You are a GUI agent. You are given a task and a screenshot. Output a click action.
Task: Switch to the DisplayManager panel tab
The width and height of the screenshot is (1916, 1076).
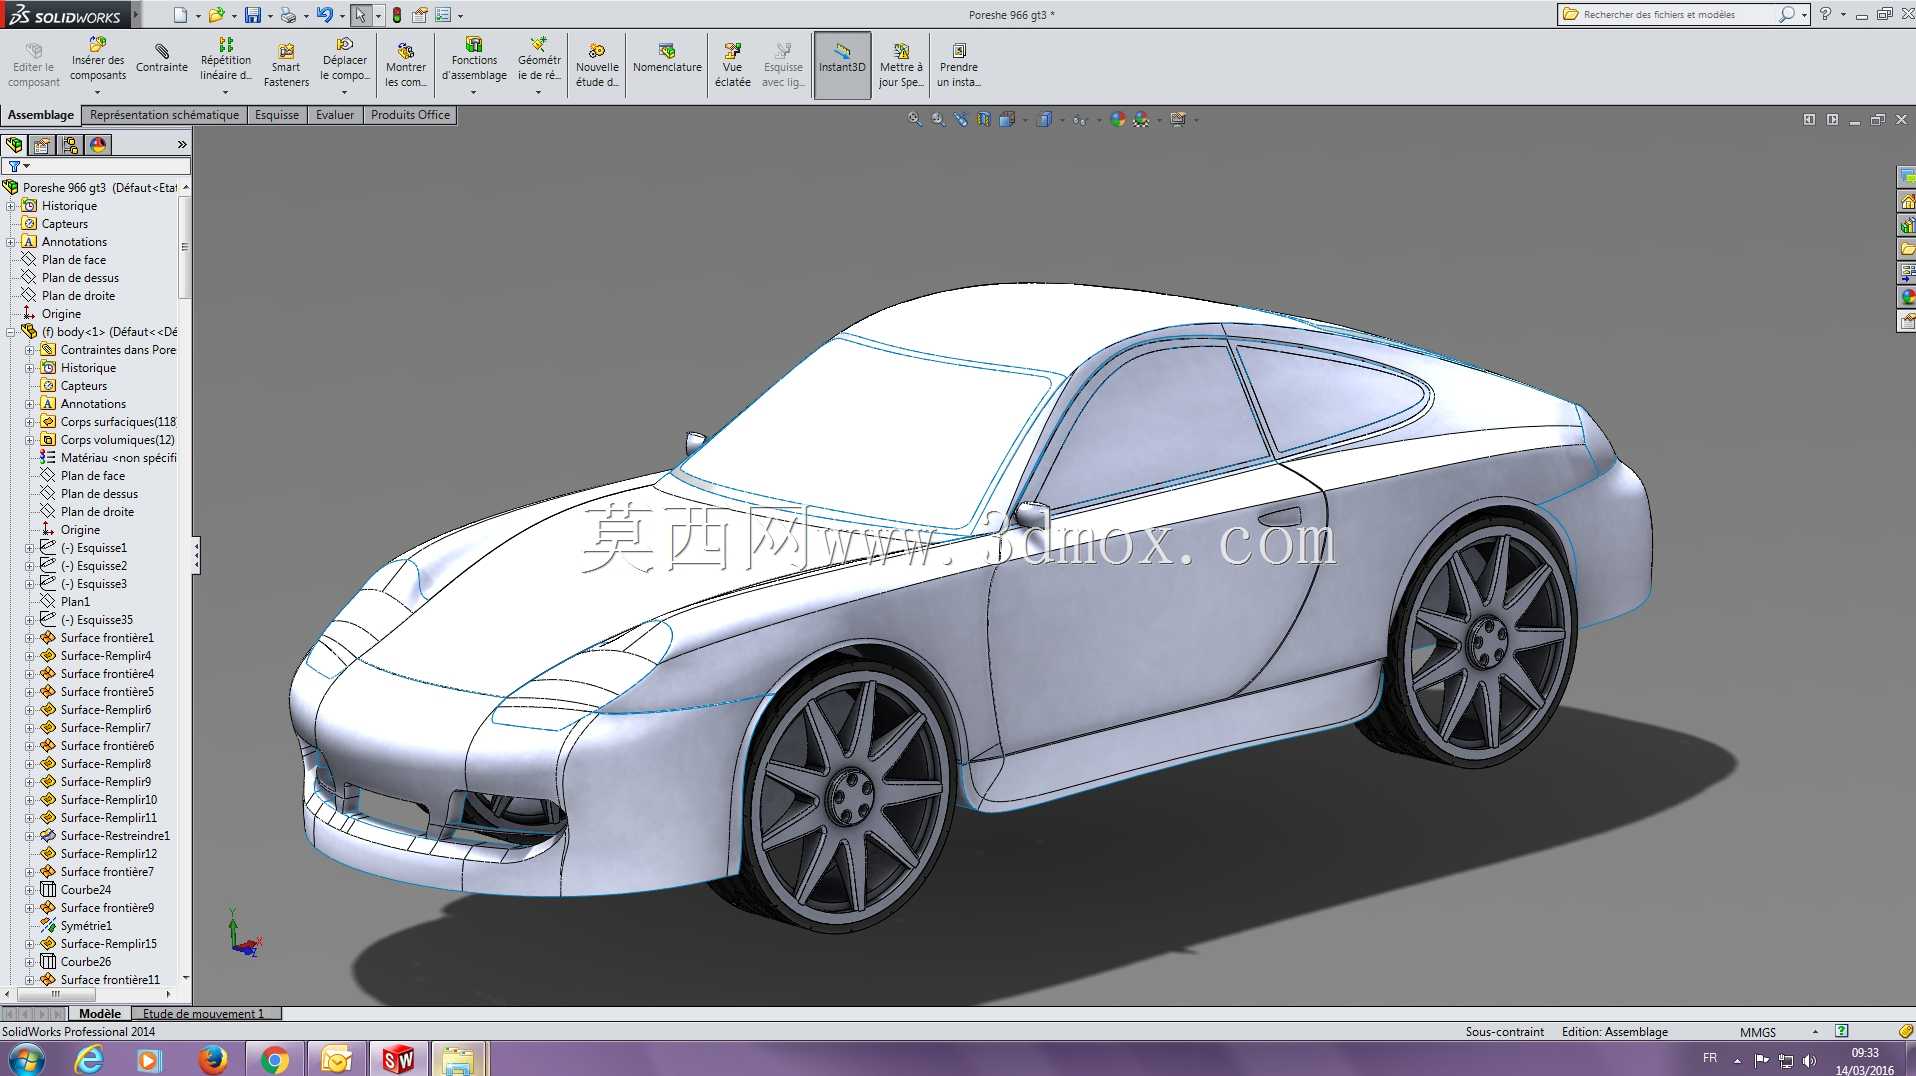point(98,145)
